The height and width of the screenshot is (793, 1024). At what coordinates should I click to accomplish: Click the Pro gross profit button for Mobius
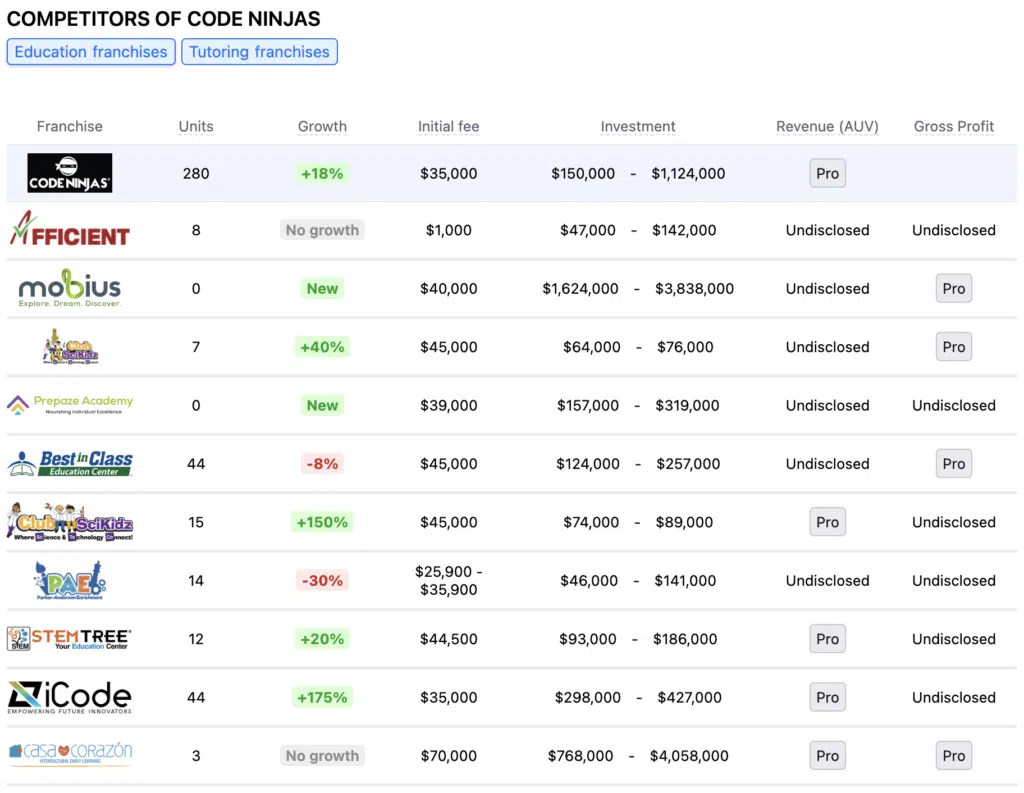coord(953,288)
